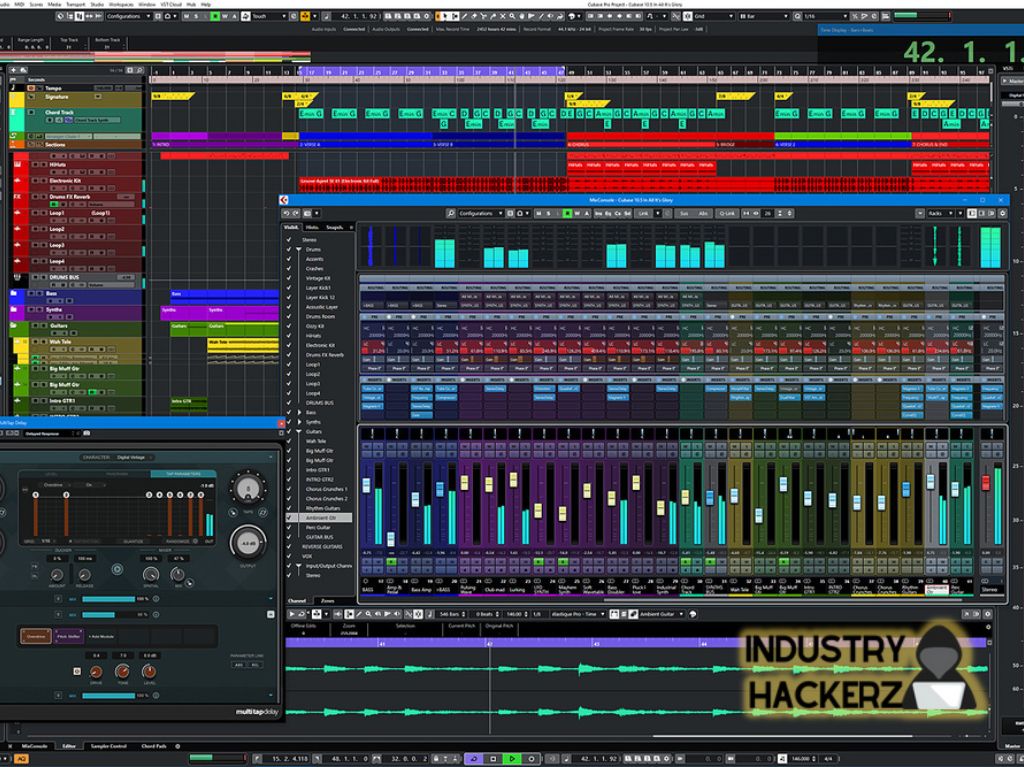Toggle visibility of the Electronic Kit channel

[289, 345]
